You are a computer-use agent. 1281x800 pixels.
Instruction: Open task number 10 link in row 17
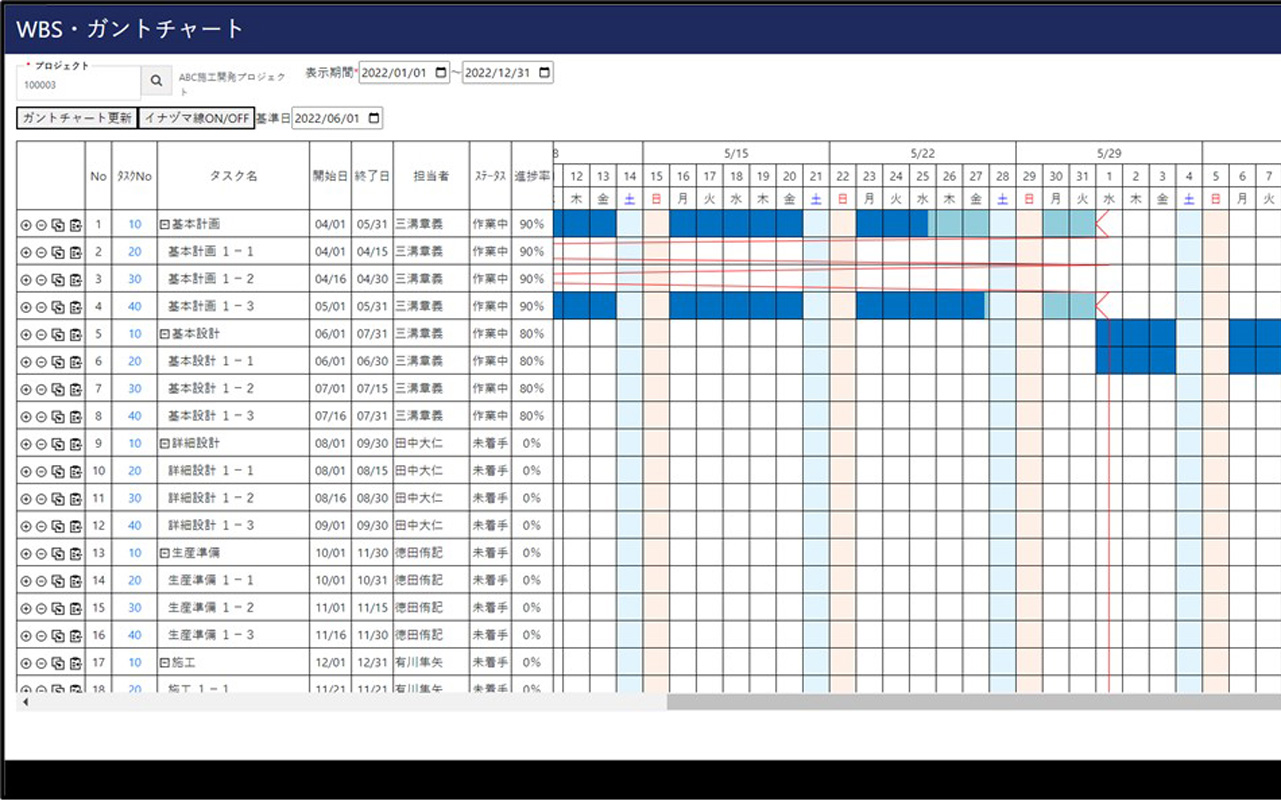134,662
